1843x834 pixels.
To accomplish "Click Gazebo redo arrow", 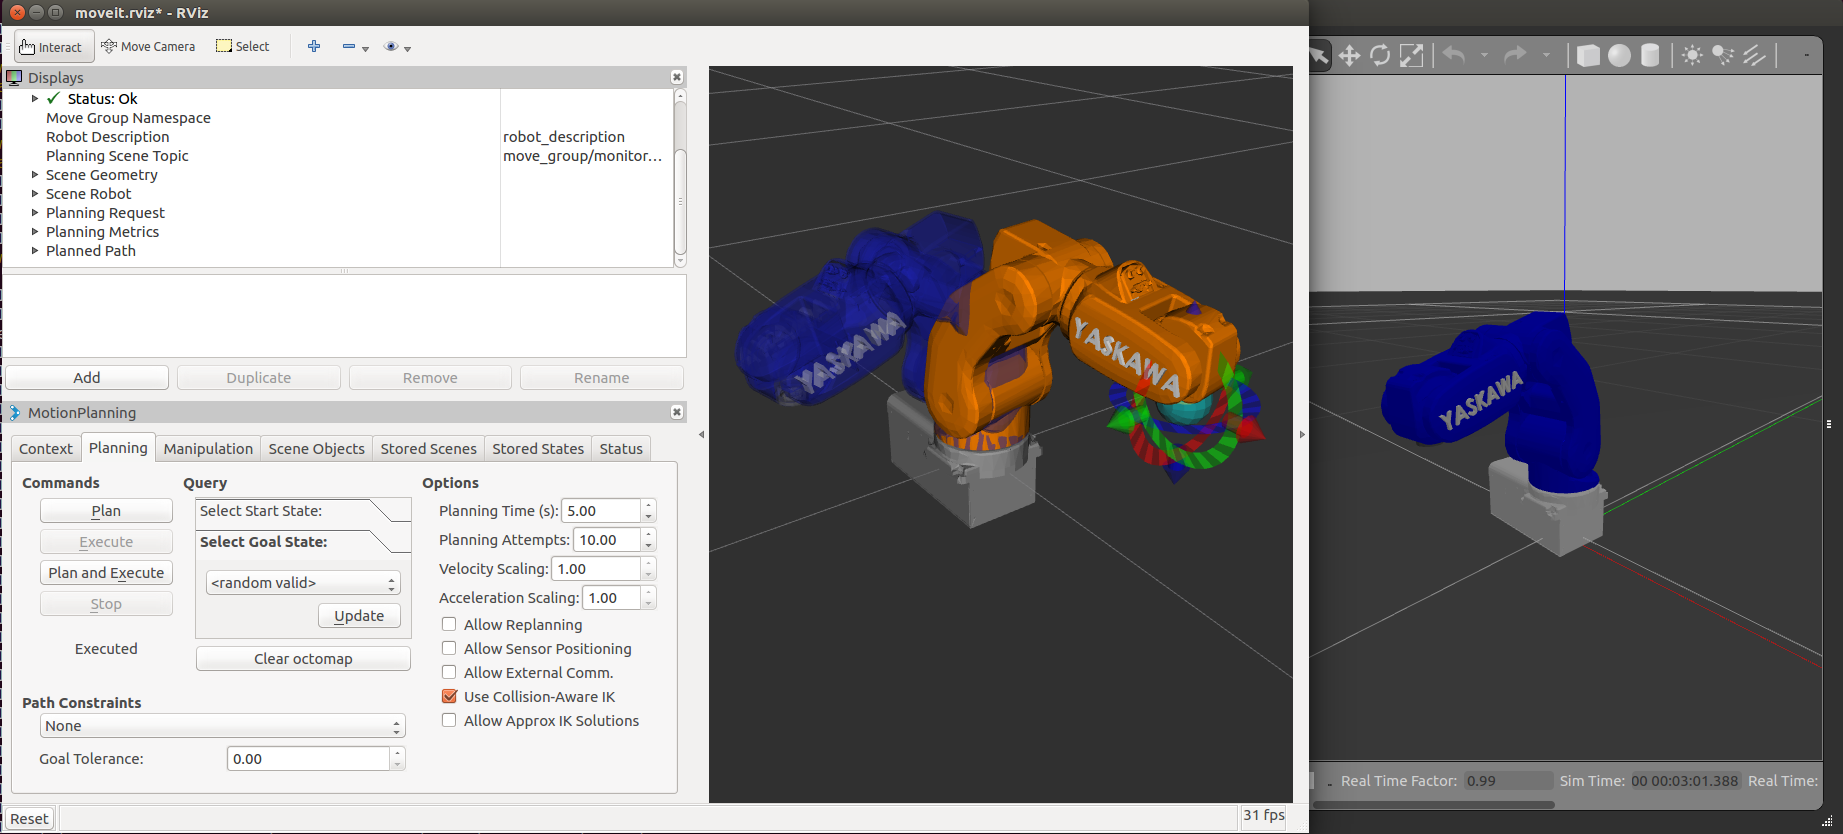I will click(1516, 55).
